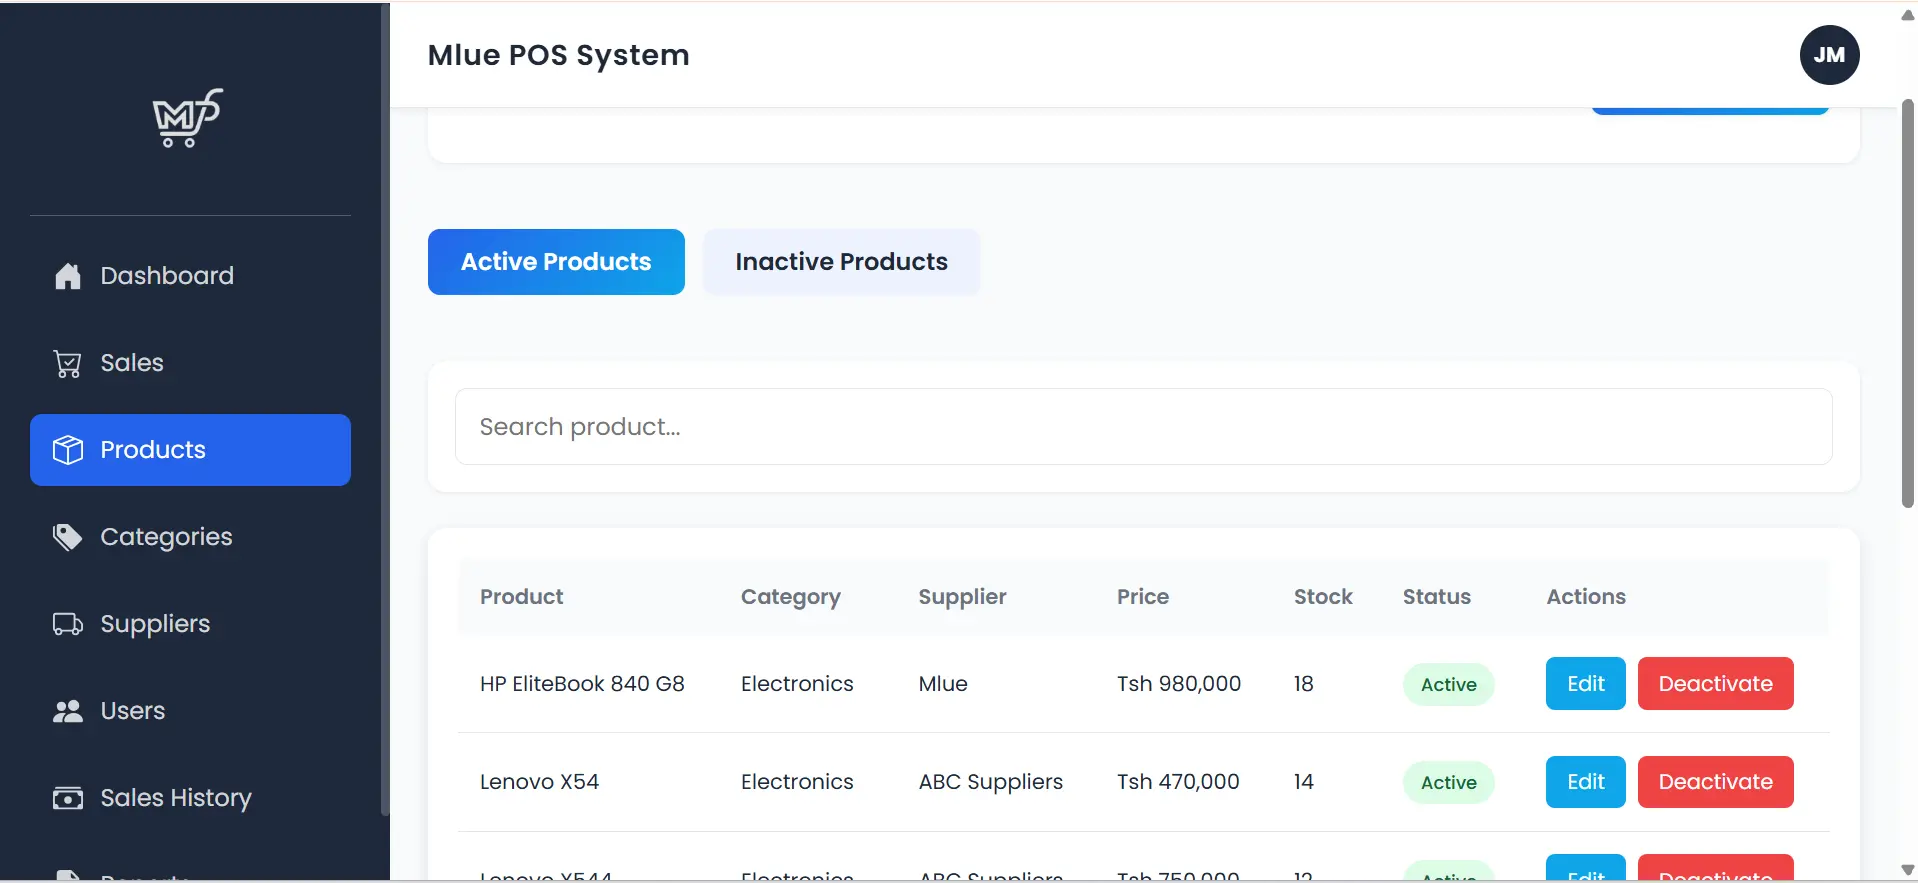
Task: Click the Tsh 470,000 price
Action: [1178, 782]
